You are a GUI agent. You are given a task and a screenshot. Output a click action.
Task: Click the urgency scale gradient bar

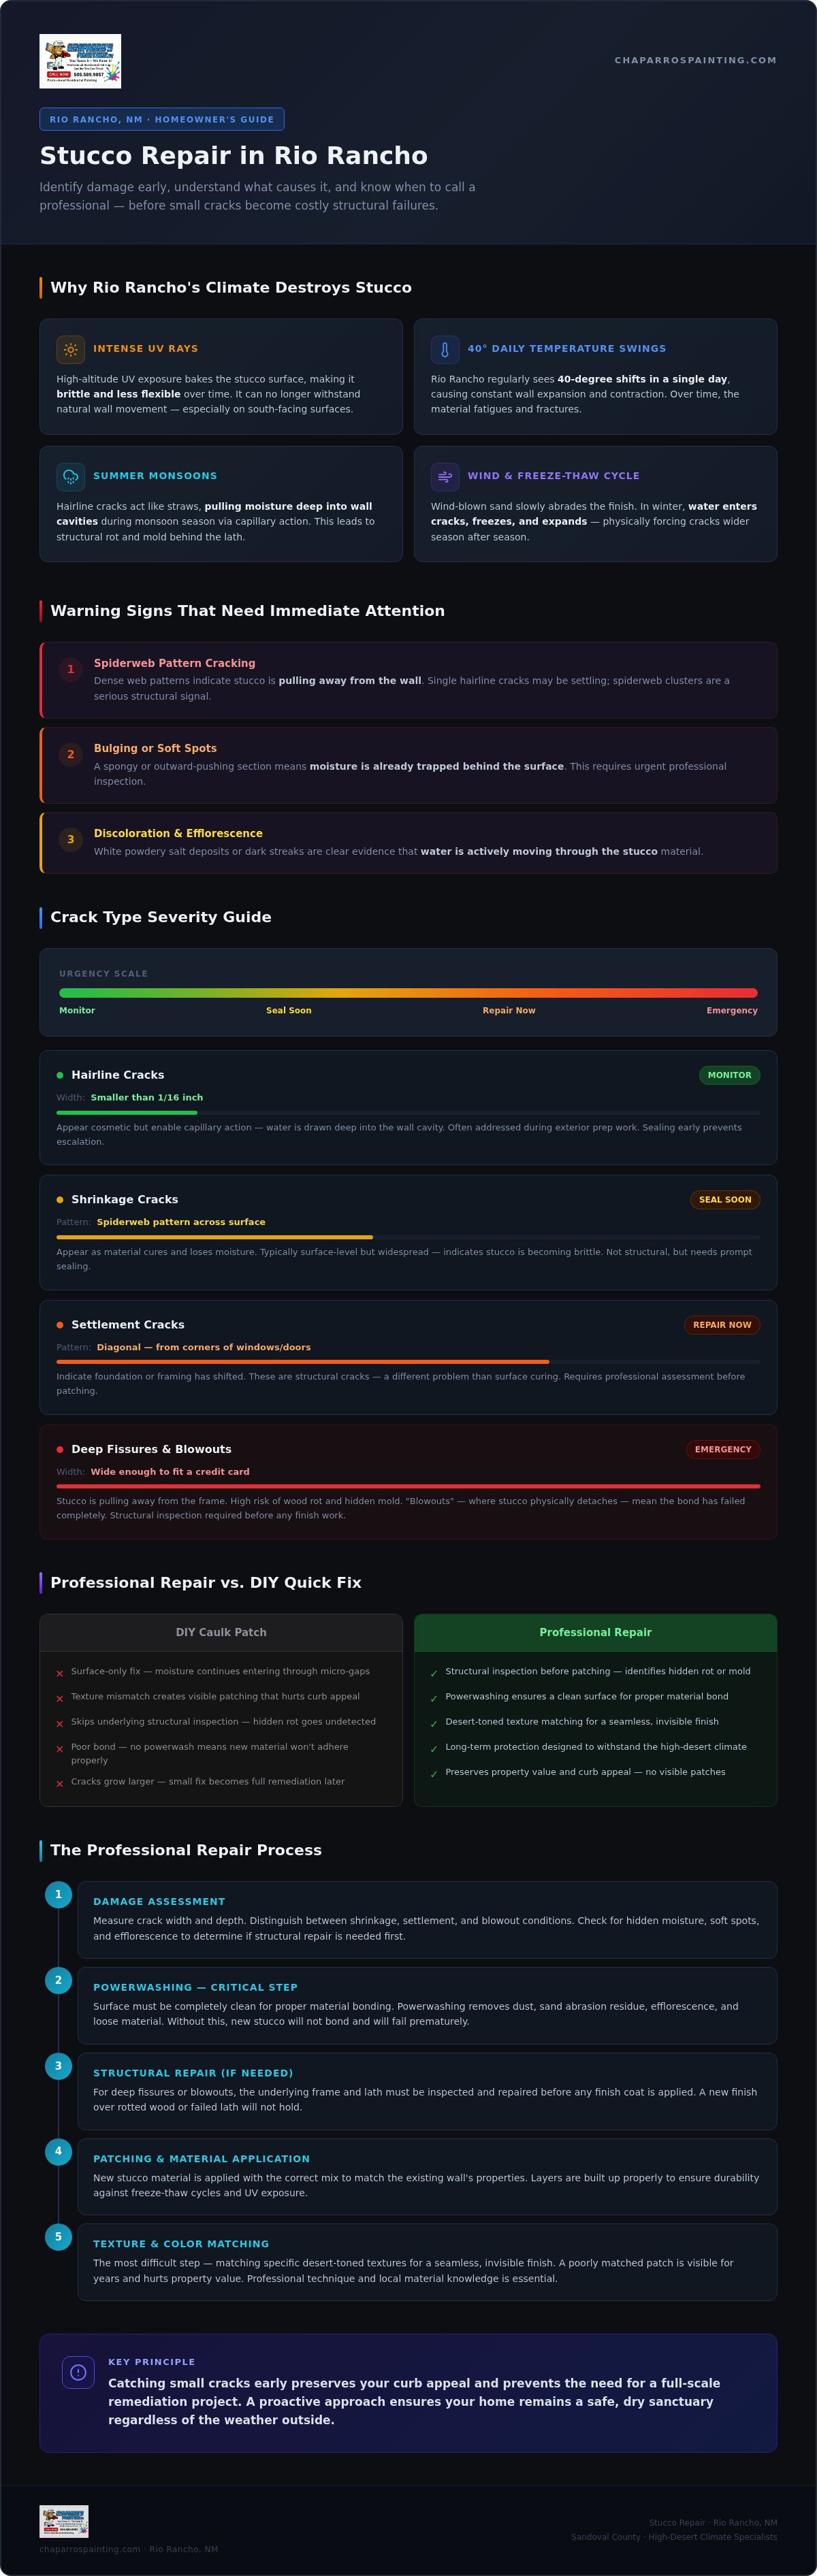tap(408, 993)
